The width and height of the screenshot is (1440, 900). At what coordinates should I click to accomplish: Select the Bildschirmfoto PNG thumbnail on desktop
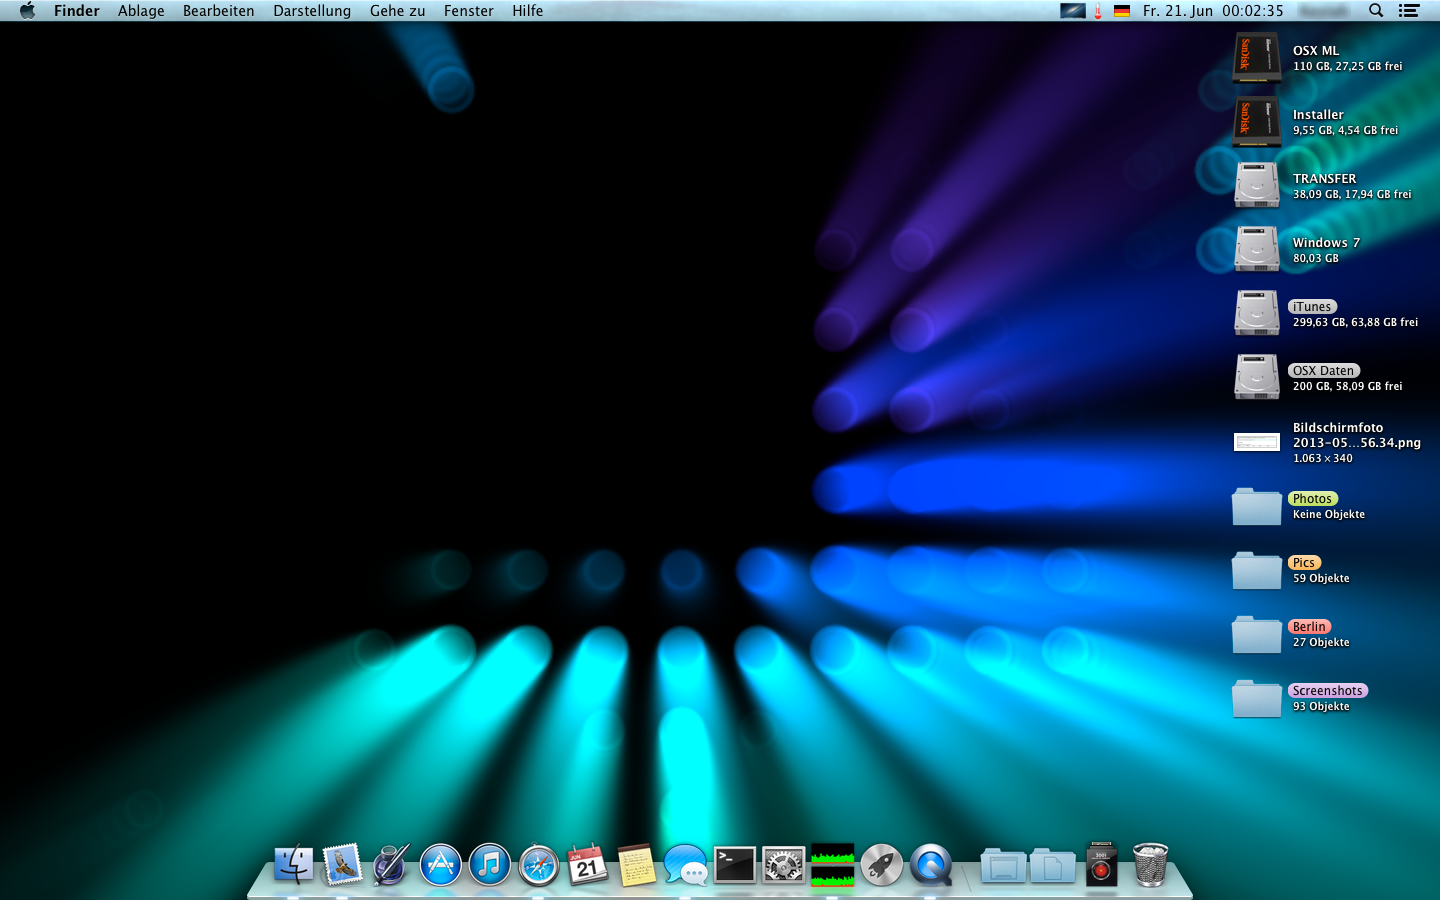1256,442
